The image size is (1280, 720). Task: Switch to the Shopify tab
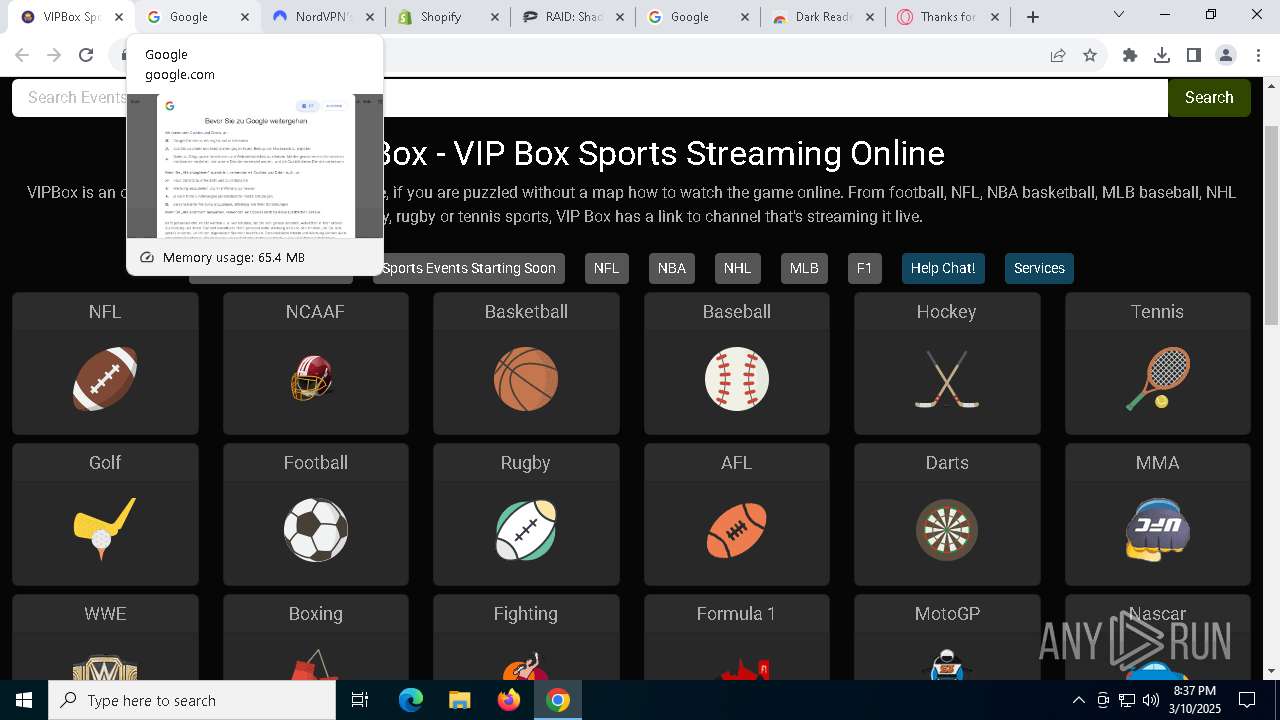[x=448, y=17]
